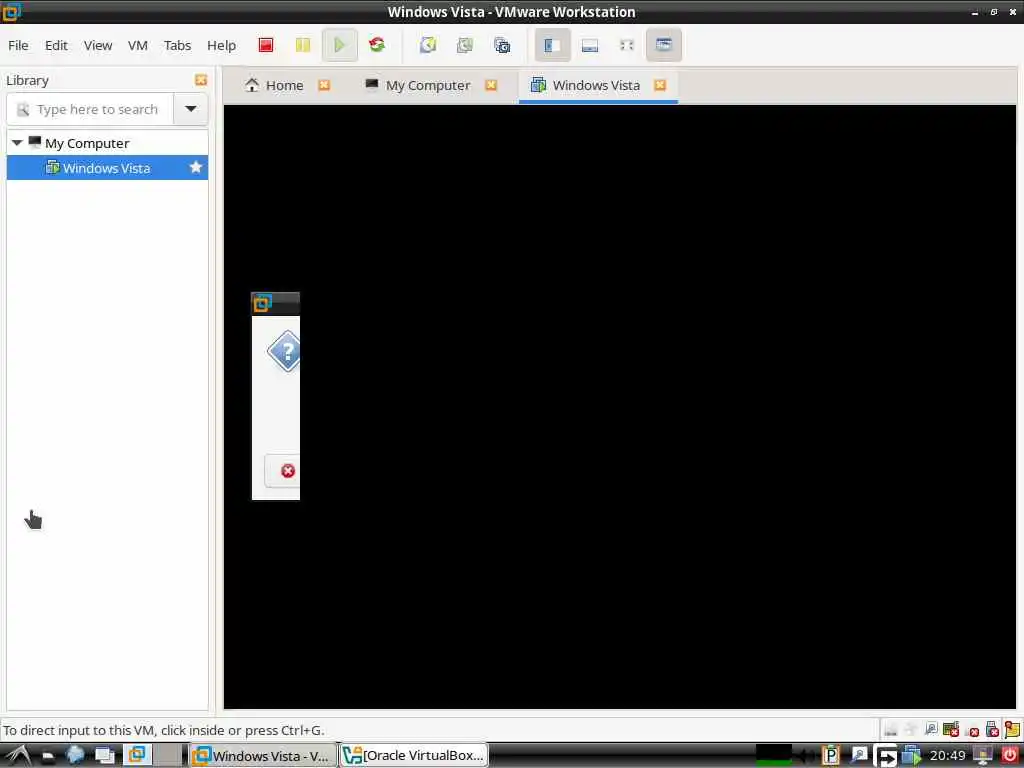Click the red power off VM button
Viewport: 1024px width, 768px height.
[x=266, y=45]
